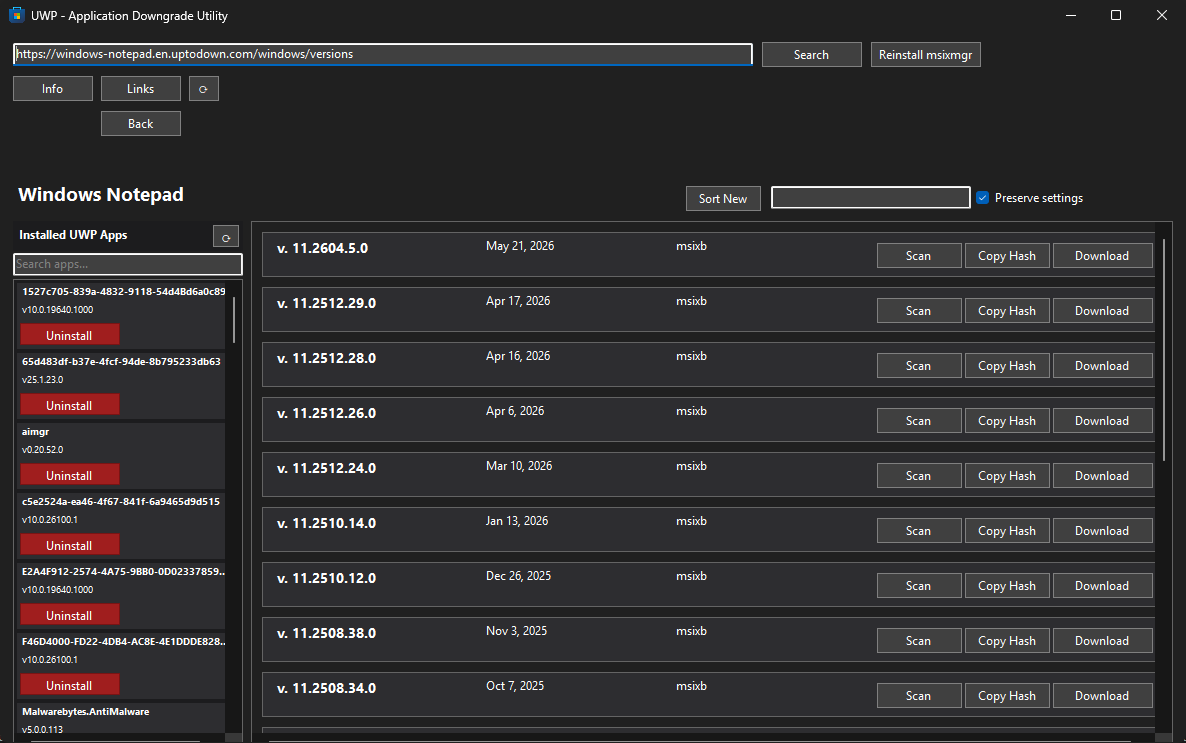1186x743 pixels.
Task: Copy Hash for version 11.2508.38.0
Action: coord(1007,641)
